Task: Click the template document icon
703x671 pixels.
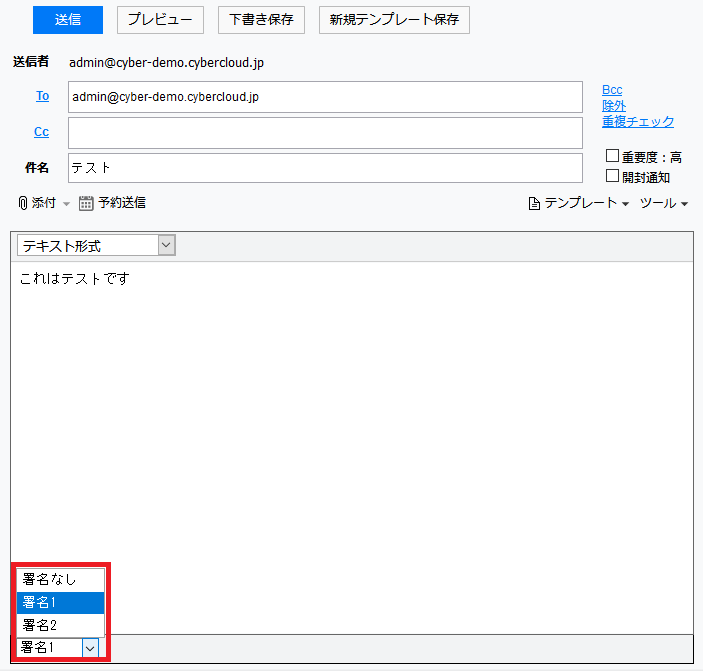Action: pos(535,204)
